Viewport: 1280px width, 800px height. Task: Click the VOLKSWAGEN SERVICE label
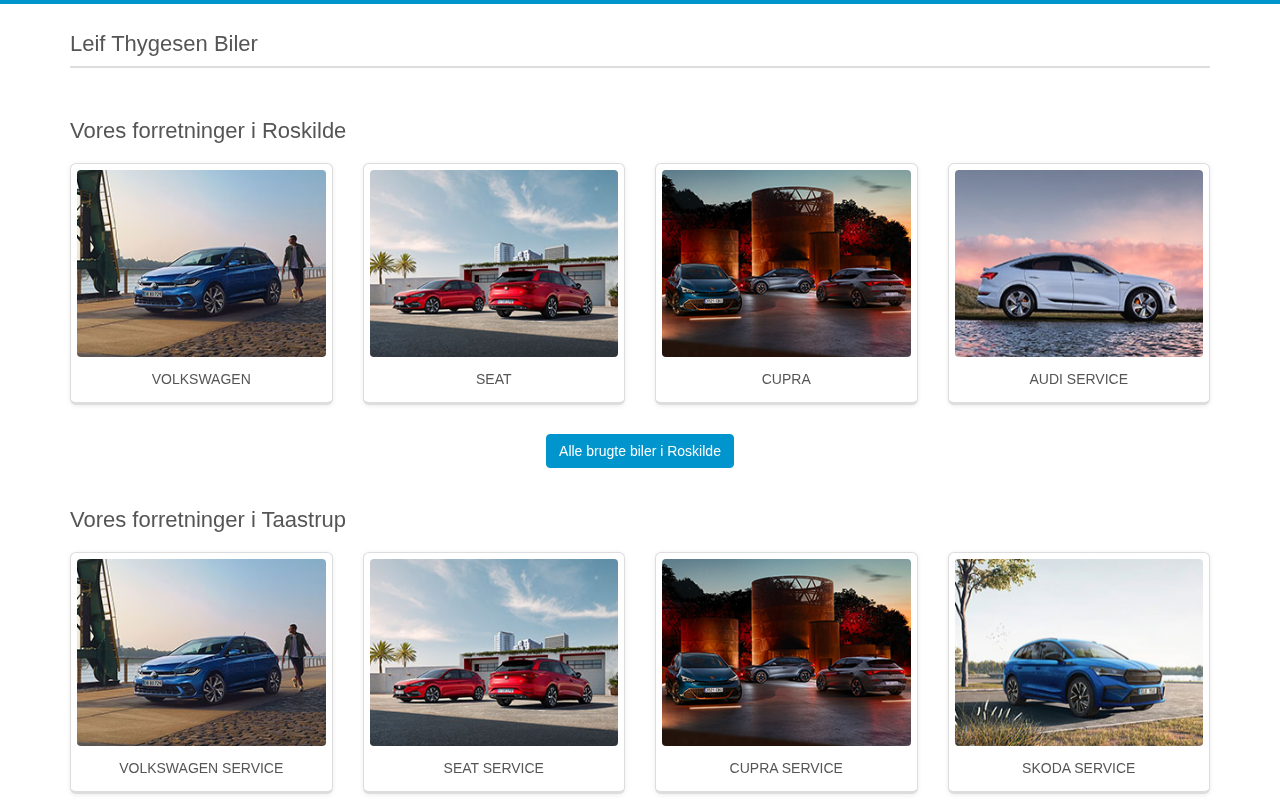pyautogui.click(x=201, y=768)
